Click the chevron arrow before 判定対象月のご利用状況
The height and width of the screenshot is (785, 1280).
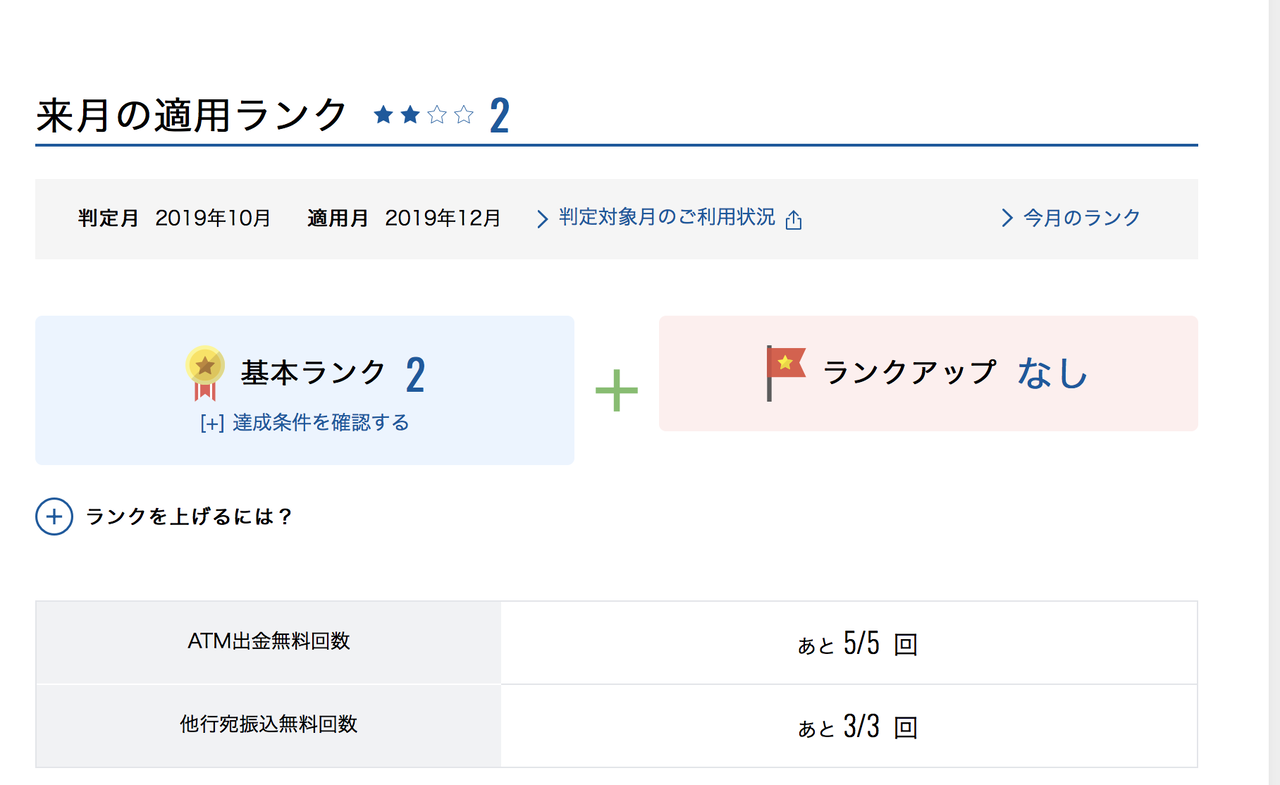click(543, 219)
